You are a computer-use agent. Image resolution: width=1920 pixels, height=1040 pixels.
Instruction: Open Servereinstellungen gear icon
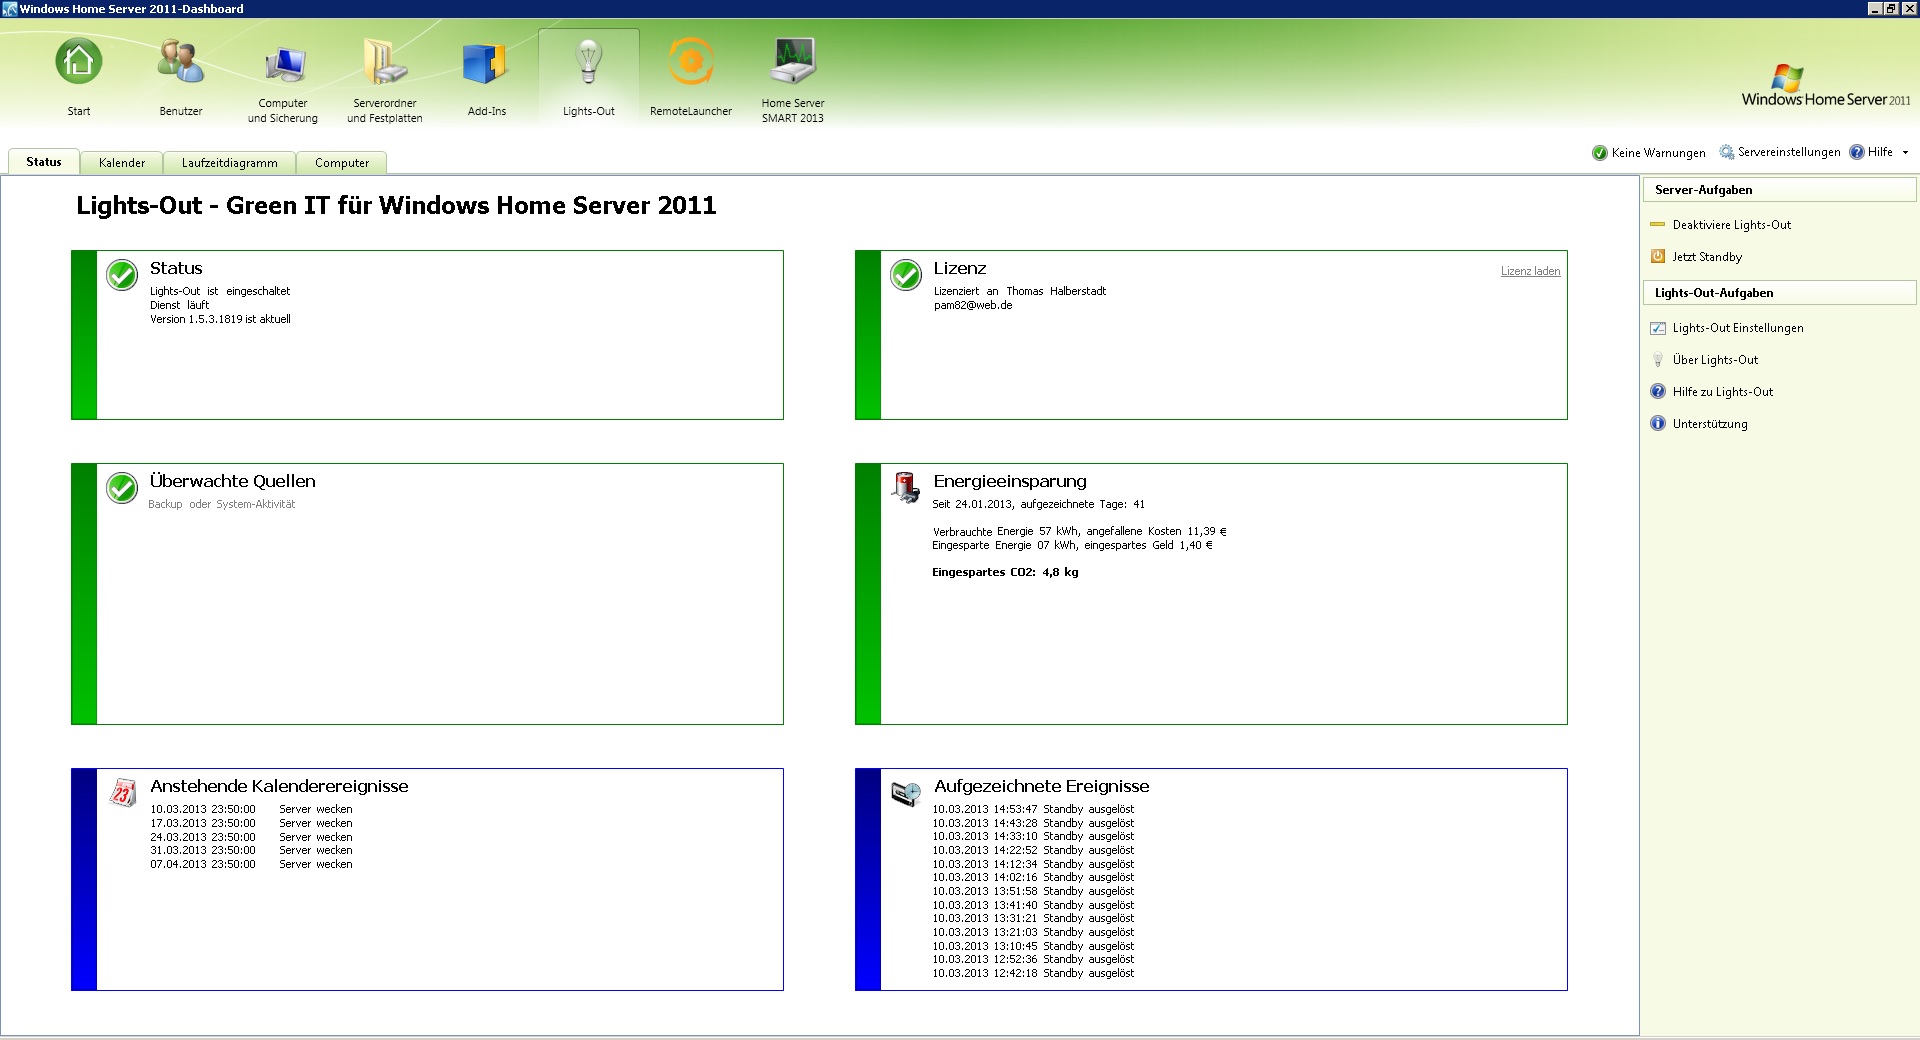click(x=1727, y=152)
